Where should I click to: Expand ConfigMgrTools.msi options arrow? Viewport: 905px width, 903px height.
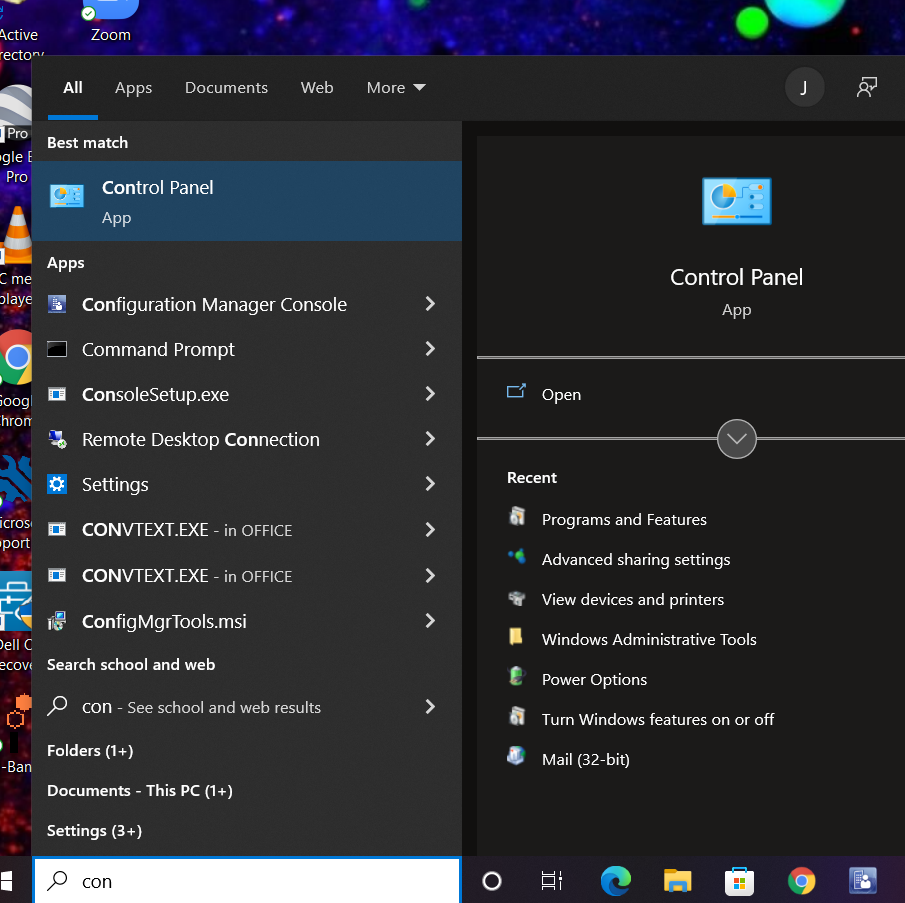click(x=429, y=620)
